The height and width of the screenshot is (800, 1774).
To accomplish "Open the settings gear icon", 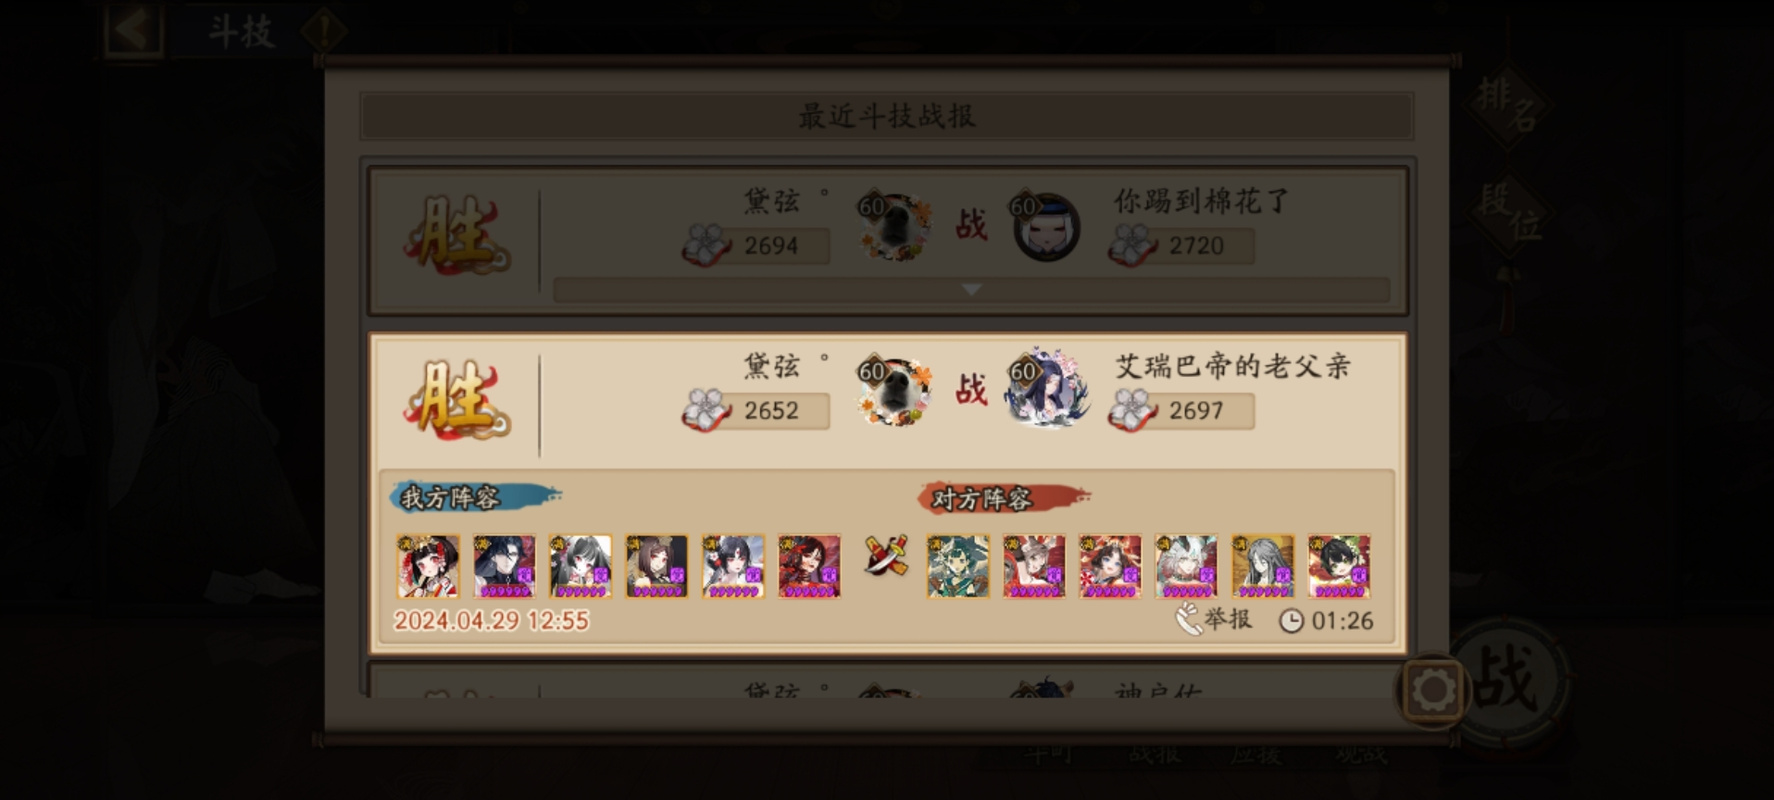I will [1433, 689].
